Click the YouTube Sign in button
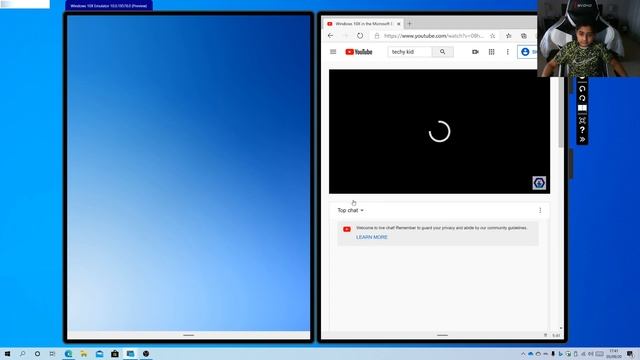This screenshot has width=640, height=360. tap(528, 52)
